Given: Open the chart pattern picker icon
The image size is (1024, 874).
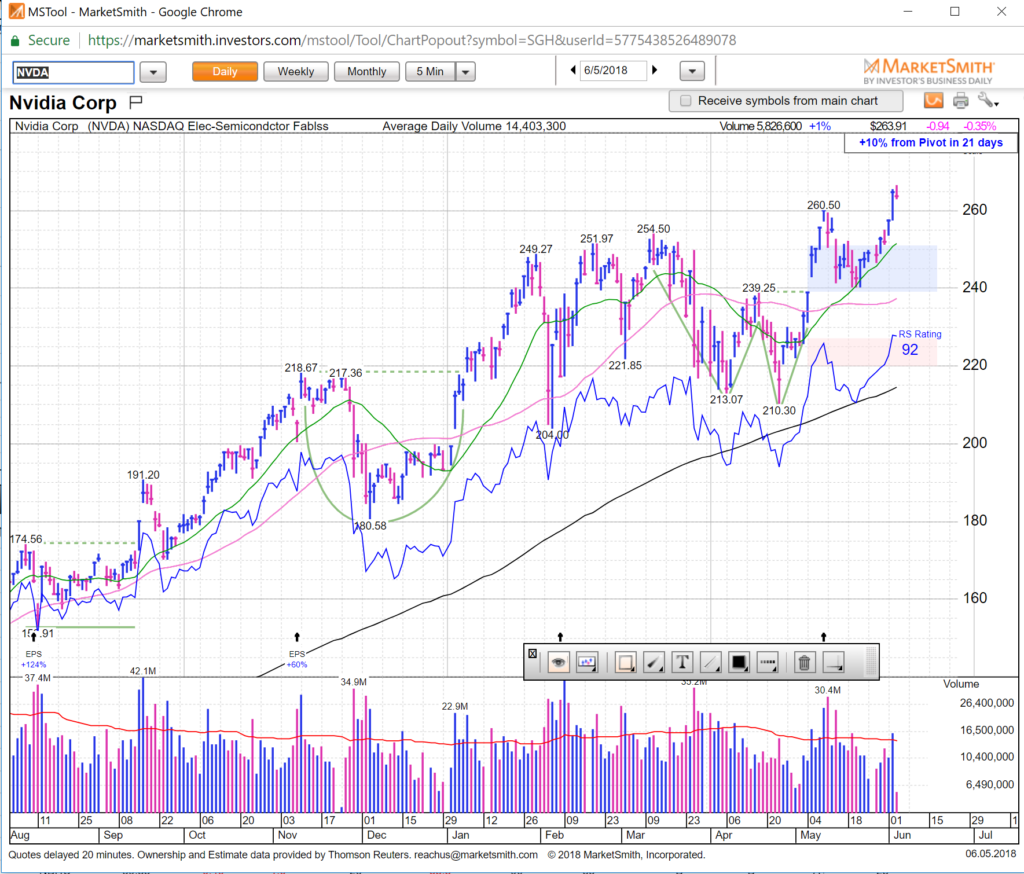Looking at the screenshot, I should point(586,662).
